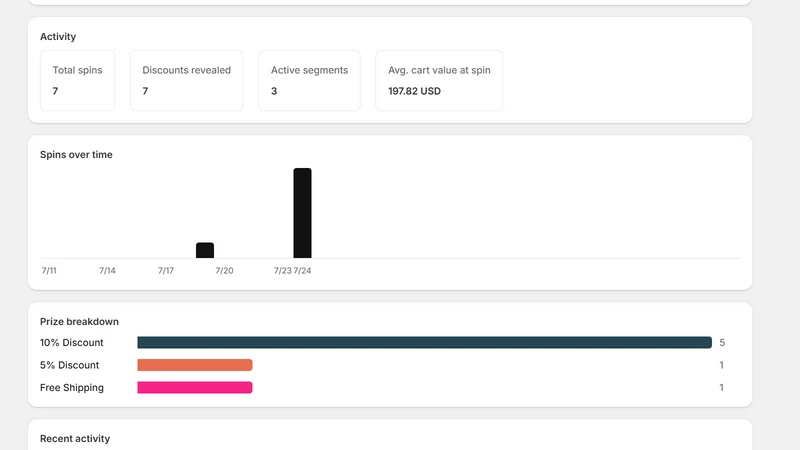
Task: Click the 7/17 axis label
Action: pos(166,270)
